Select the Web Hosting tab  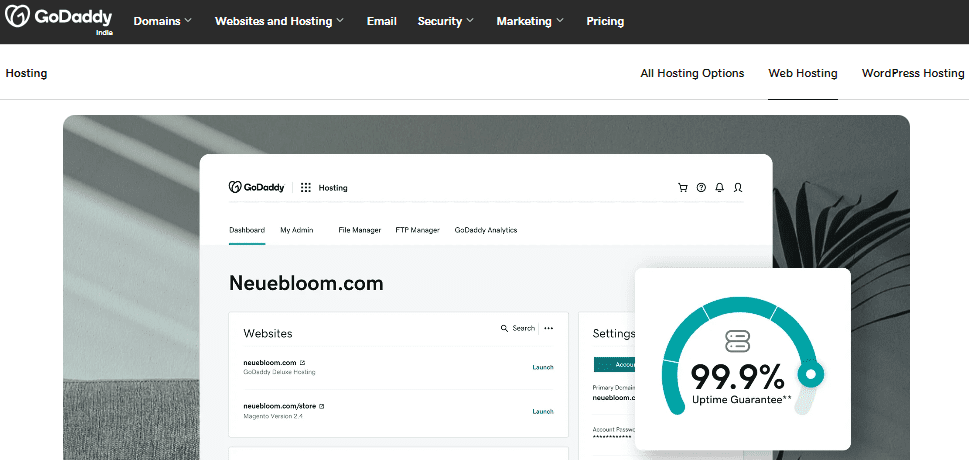[x=803, y=73]
